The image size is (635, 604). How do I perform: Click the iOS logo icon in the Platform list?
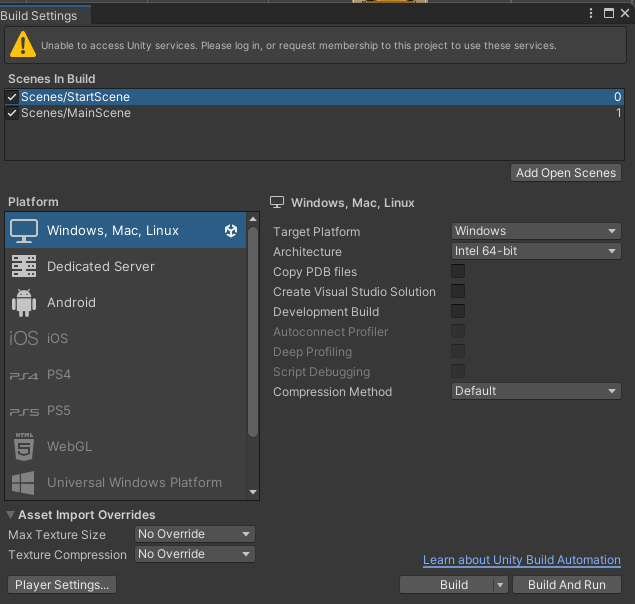24,338
